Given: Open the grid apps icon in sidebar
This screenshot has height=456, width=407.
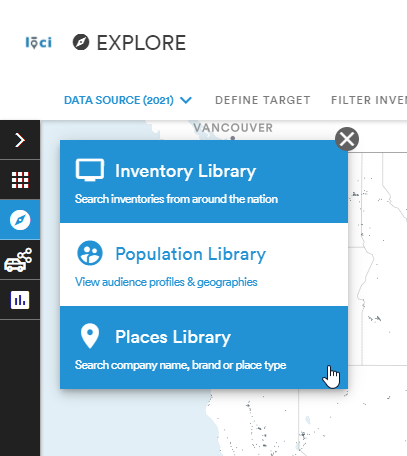Looking at the screenshot, I should [20, 180].
